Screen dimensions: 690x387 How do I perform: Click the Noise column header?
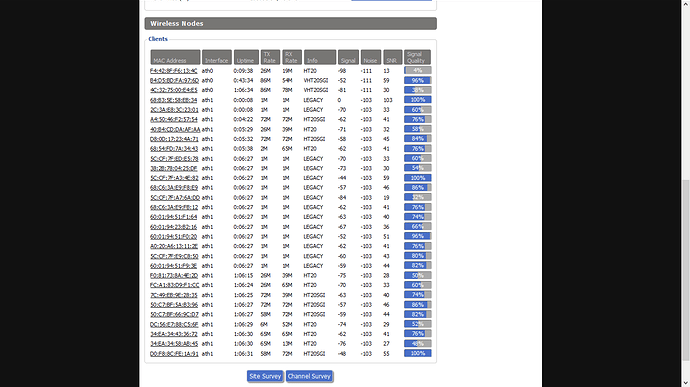(x=371, y=57)
